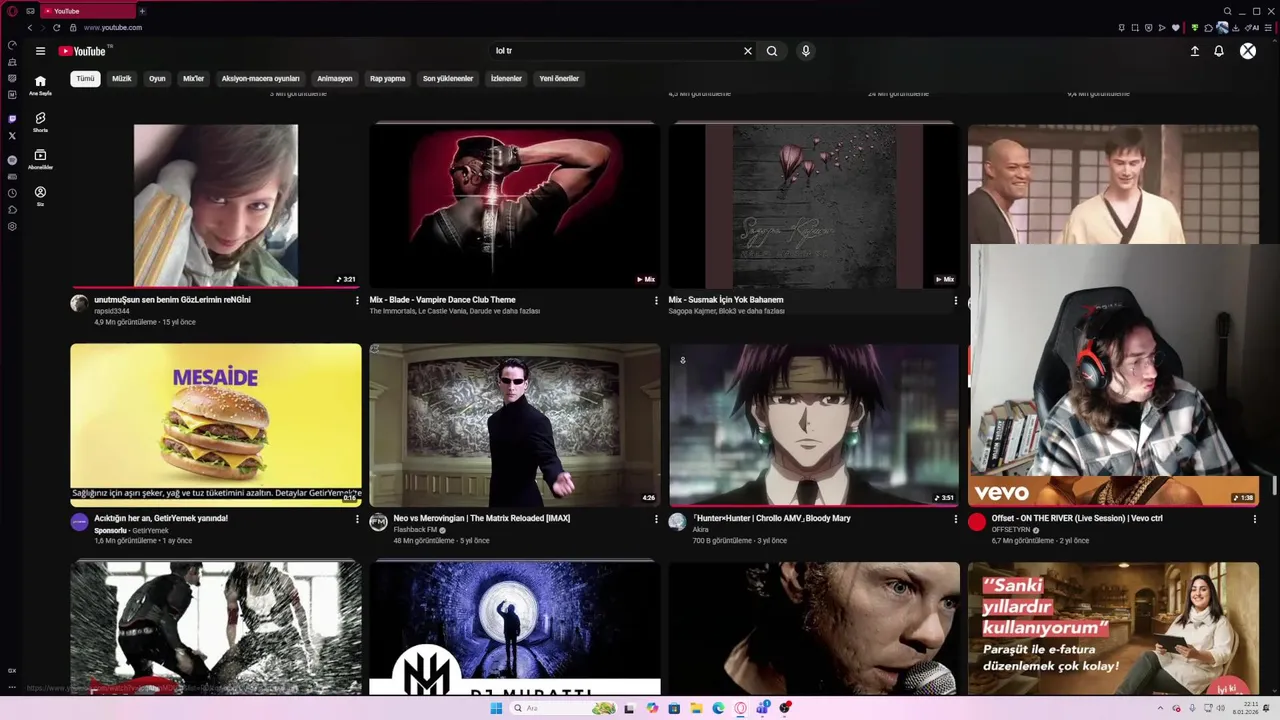Open options menu for Chrollo AMV video

(955, 519)
